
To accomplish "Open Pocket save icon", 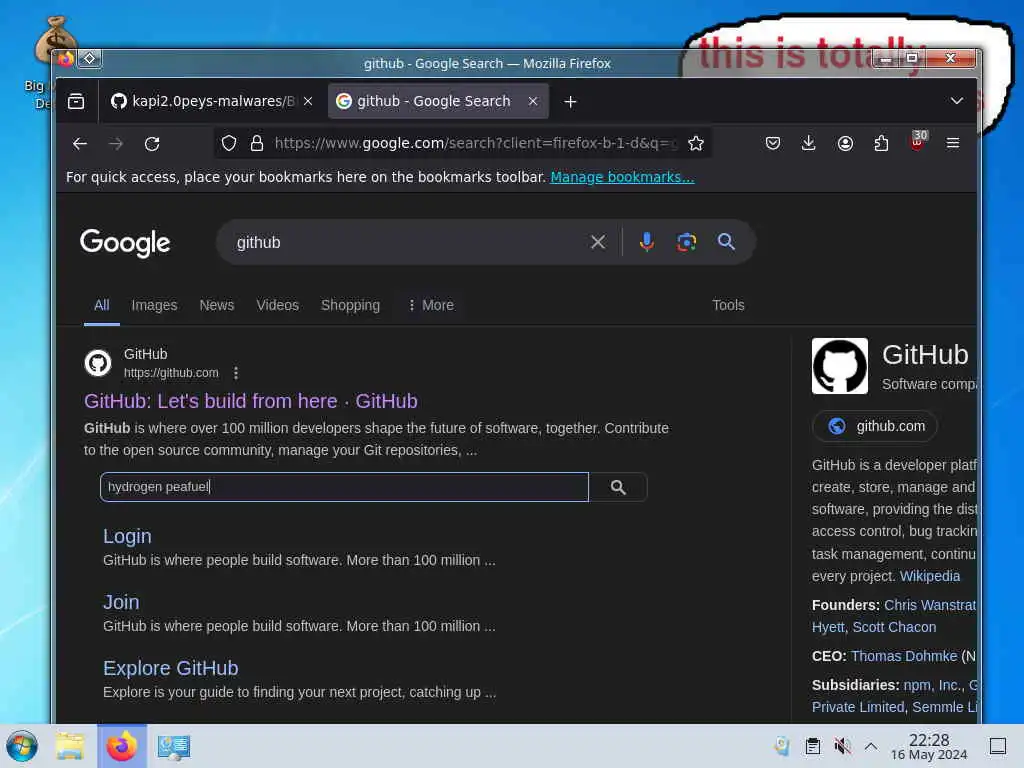I will pos(773,143).
